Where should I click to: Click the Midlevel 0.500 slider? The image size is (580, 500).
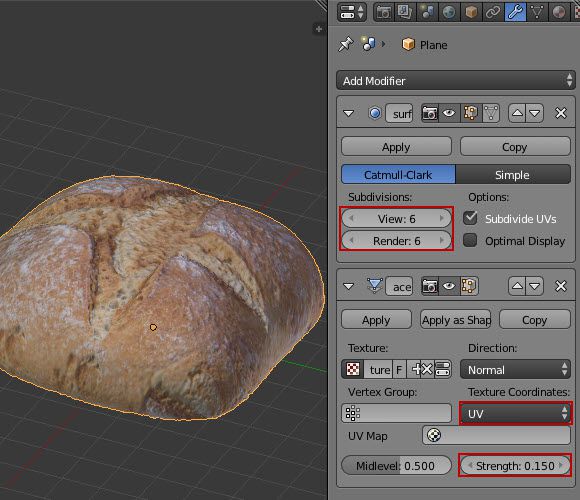[x=396, y=465]
